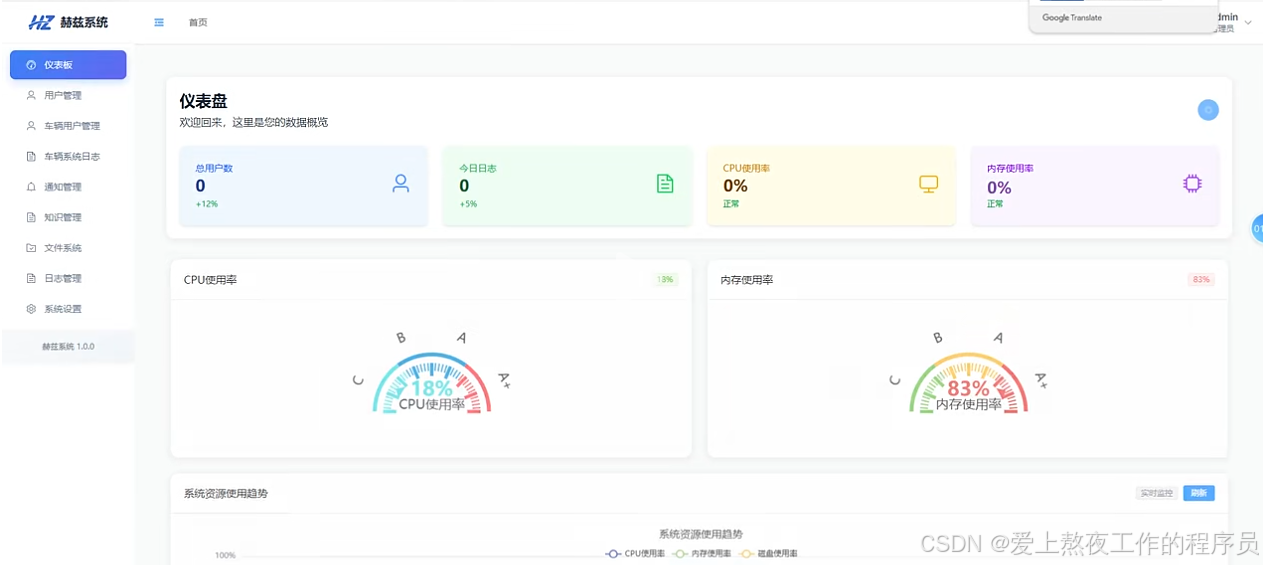Click the 仪表盘 page heading
This screenshot has width=1263, height=565.
coord(203,101)
